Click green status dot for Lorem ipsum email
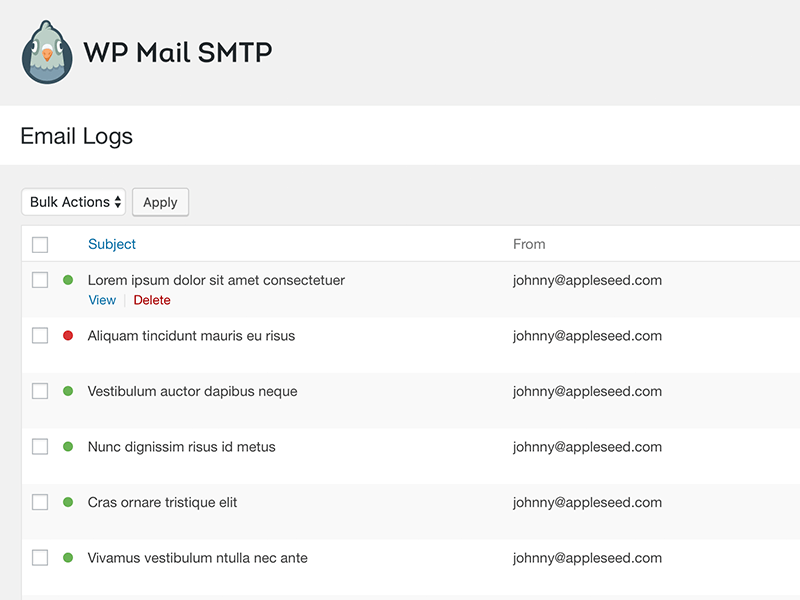The image size is (800, 600). click(x=68, y=280)
